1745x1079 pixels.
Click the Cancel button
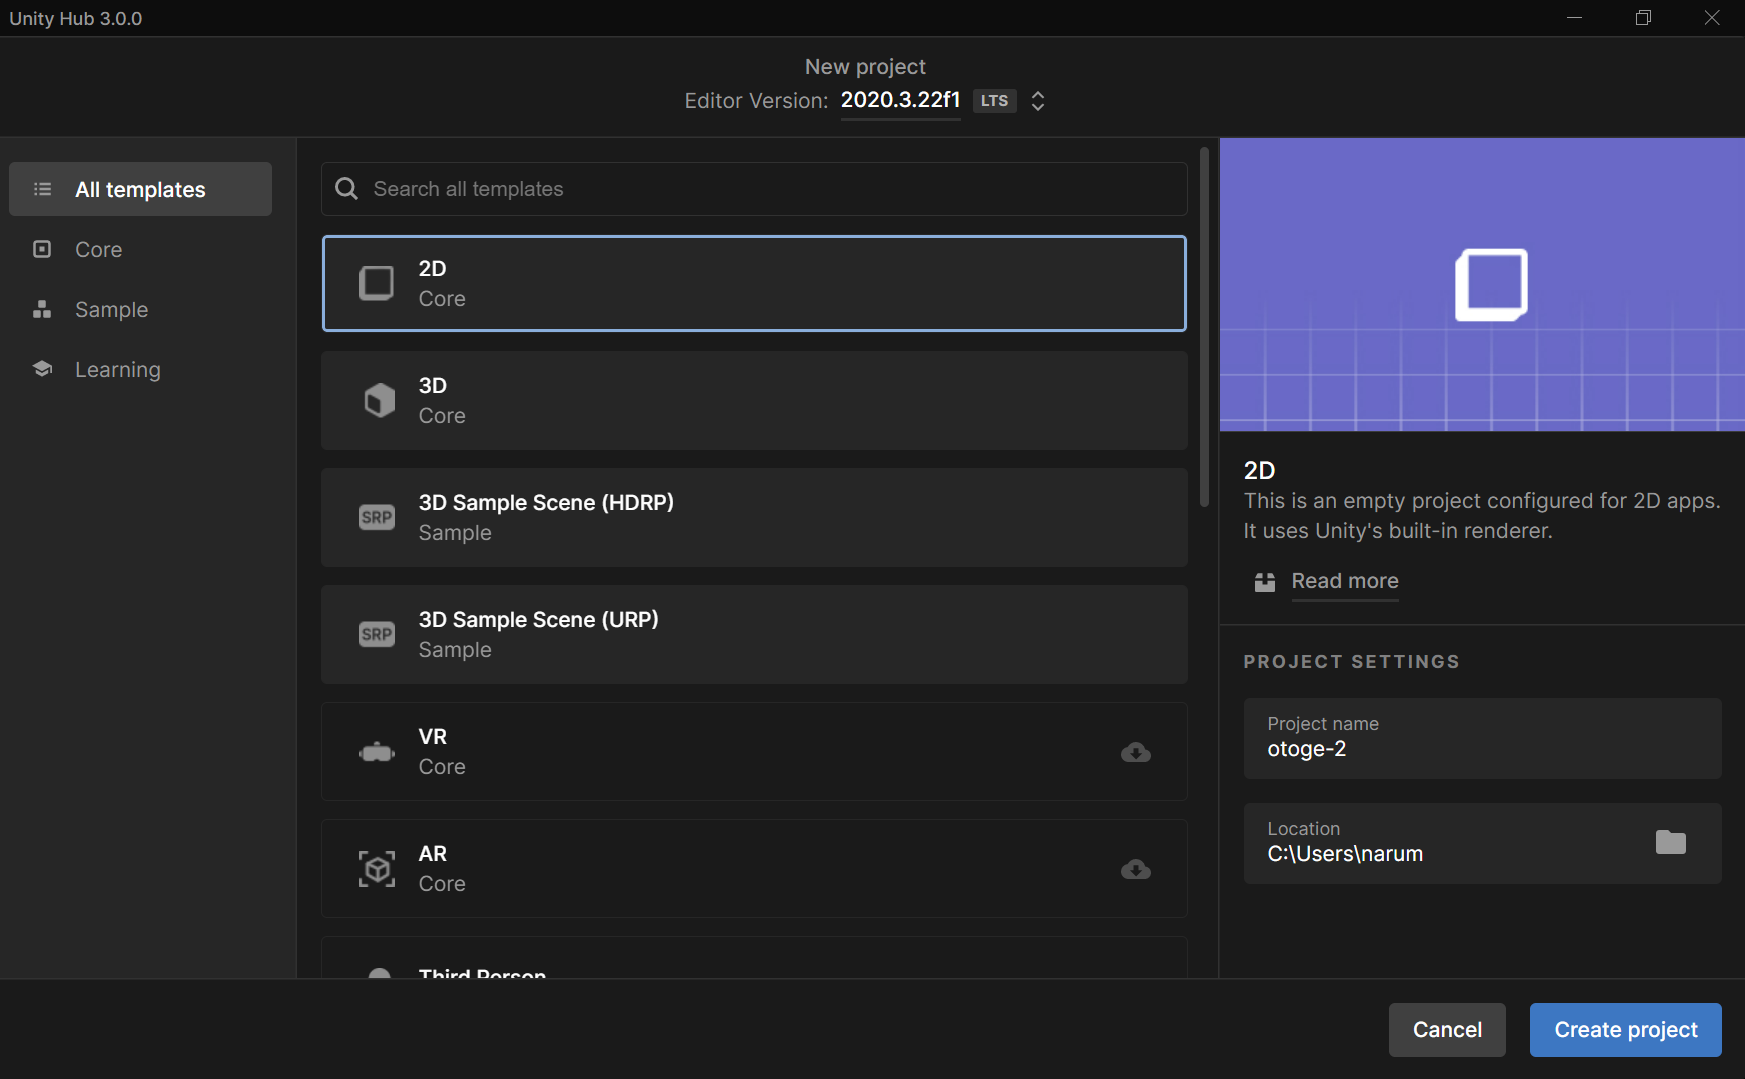pyautogui.click(x=1447, y=1030)
